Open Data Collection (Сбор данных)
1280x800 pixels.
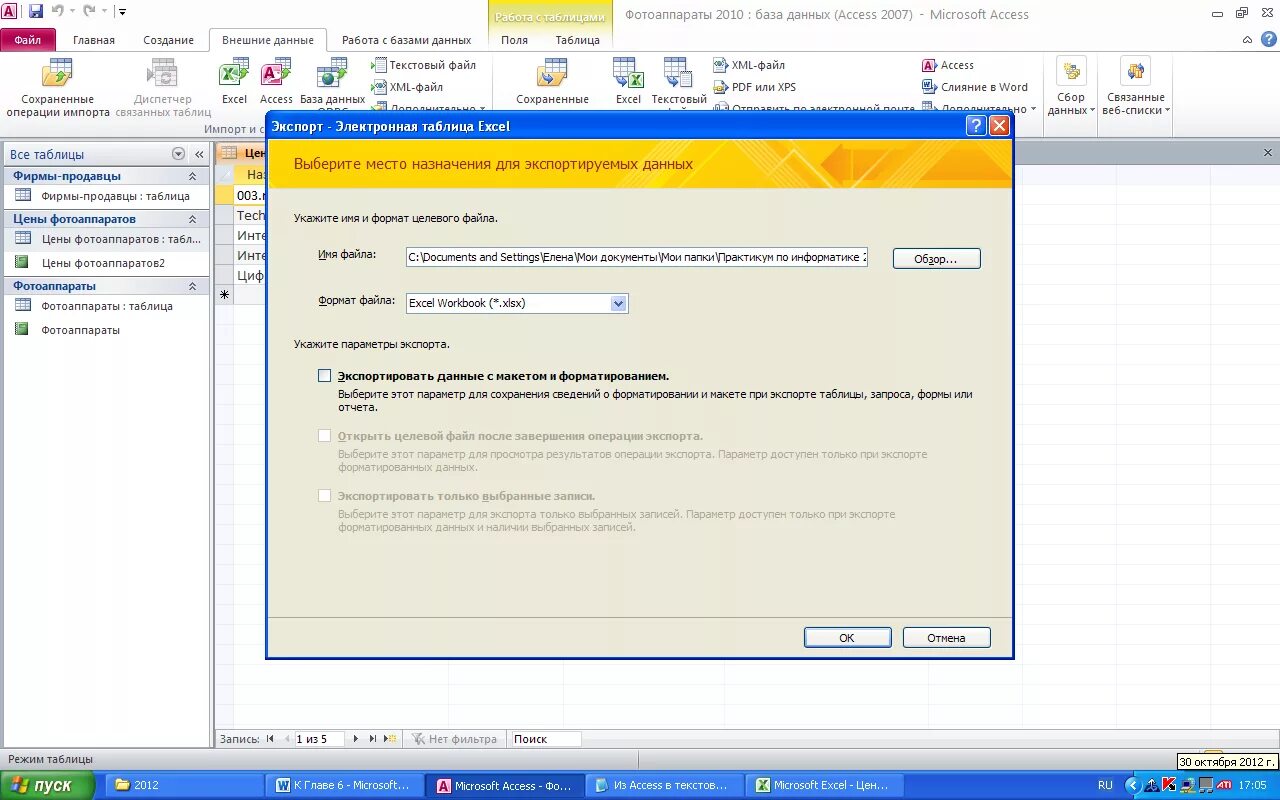1071,88
